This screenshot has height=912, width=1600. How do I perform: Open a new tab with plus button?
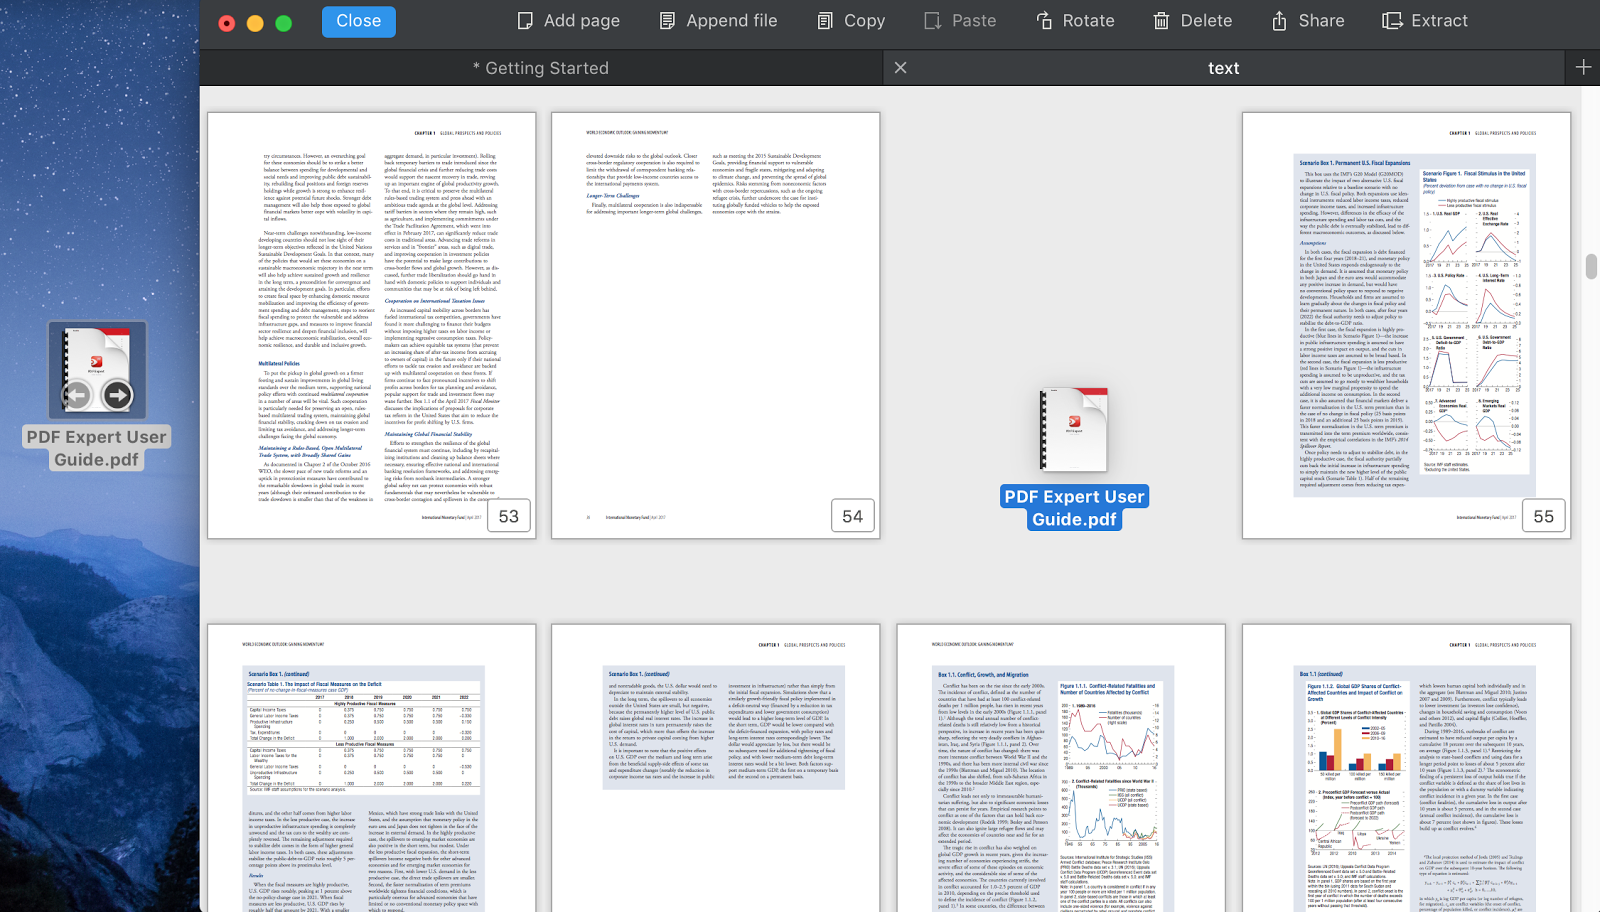coord(1583,68)
